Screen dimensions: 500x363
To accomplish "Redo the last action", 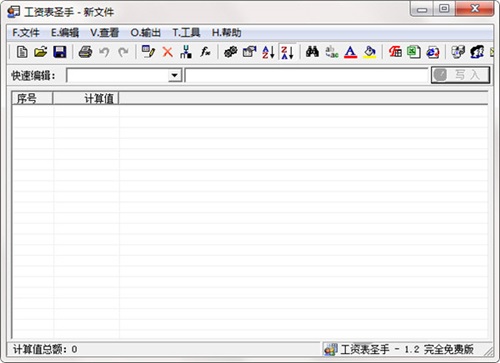I will coord(123,52).
